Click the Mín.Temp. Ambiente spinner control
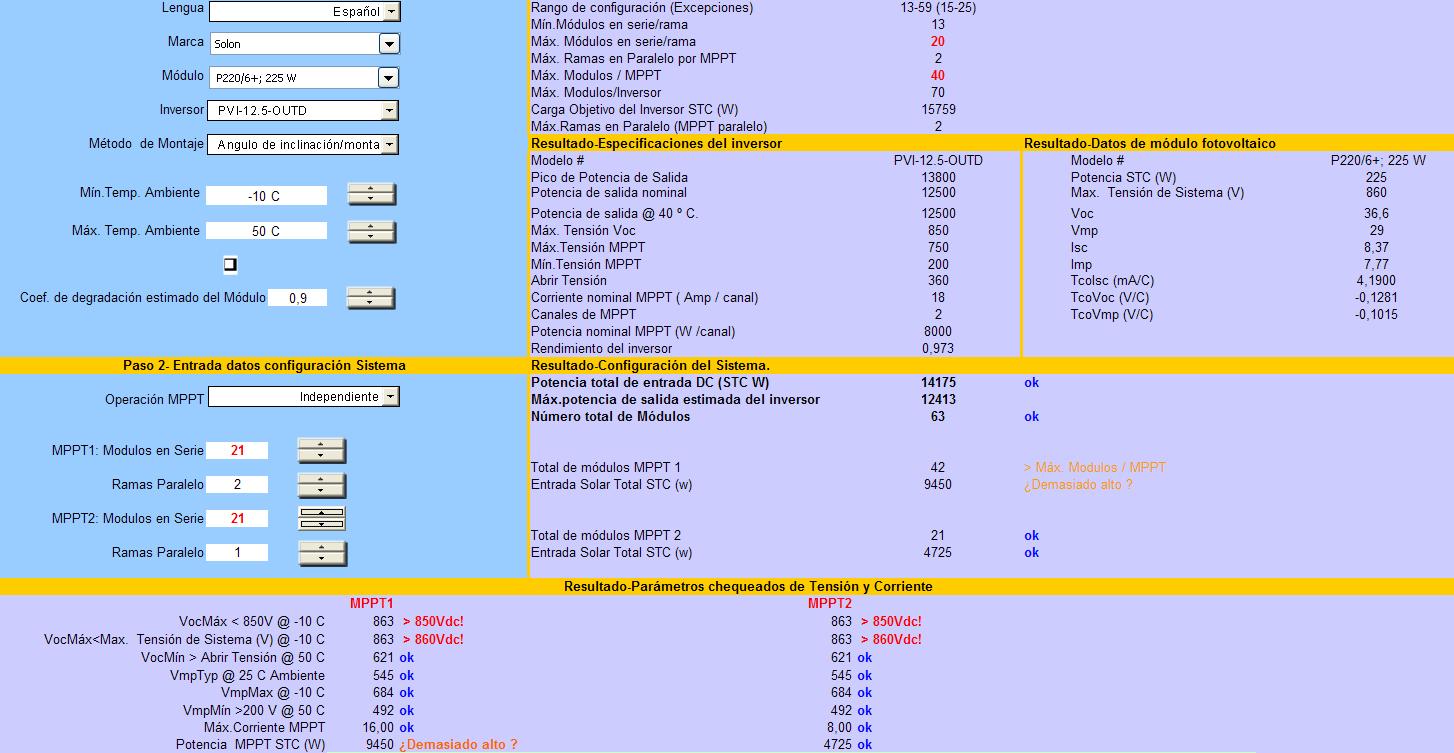 click(x=371, y=195)
